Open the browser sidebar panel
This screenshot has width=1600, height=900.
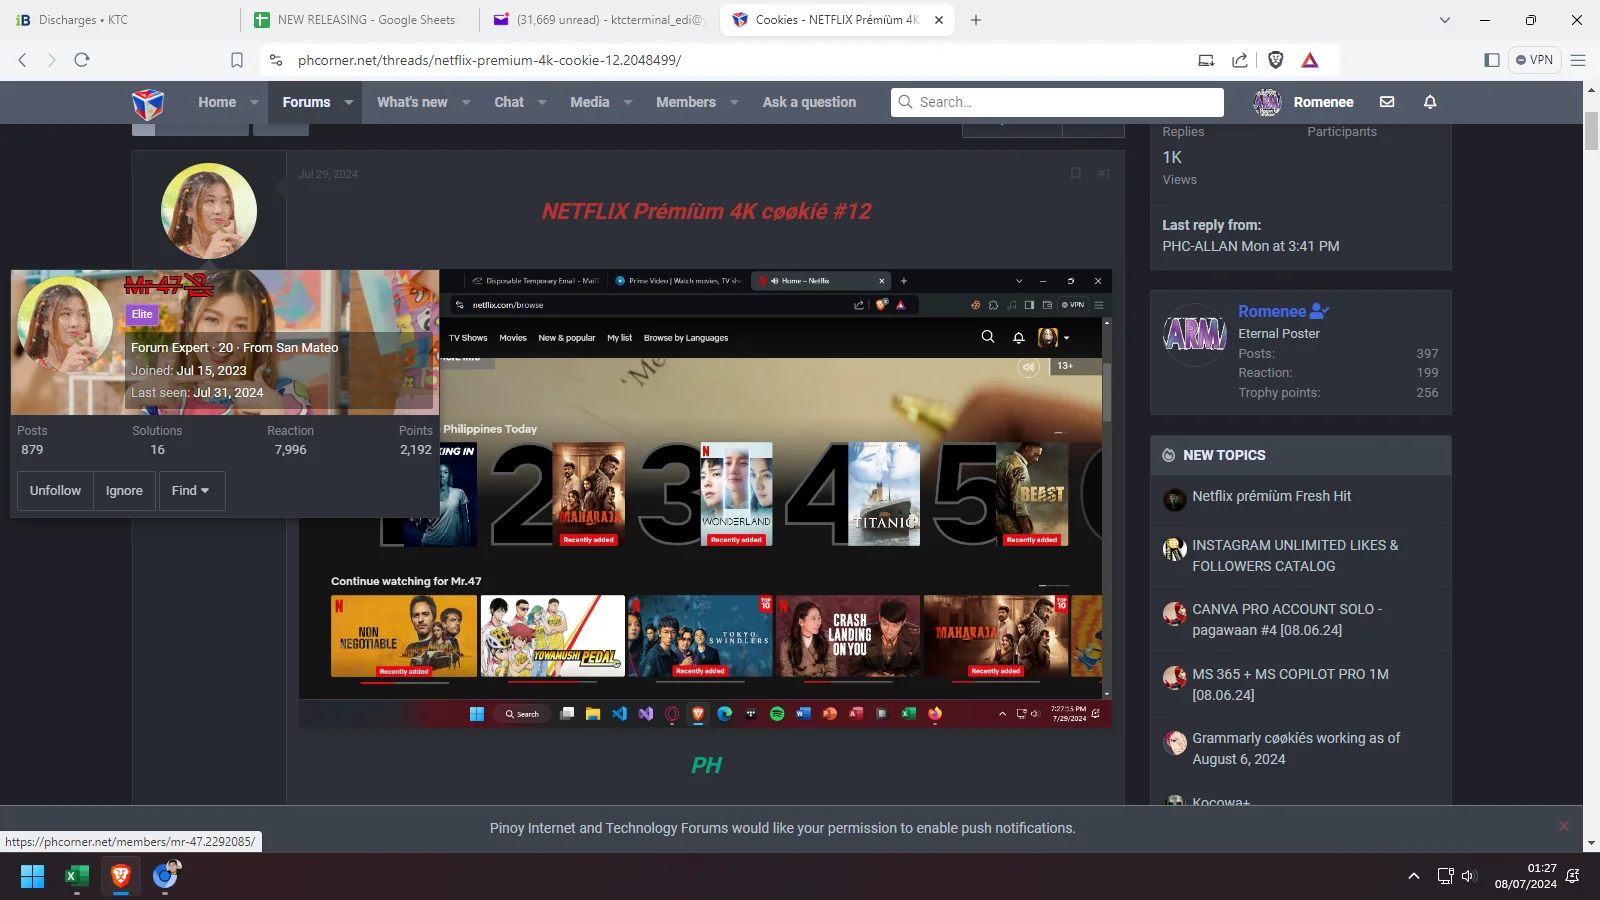pyautogui.click(x=1492, y=60)
